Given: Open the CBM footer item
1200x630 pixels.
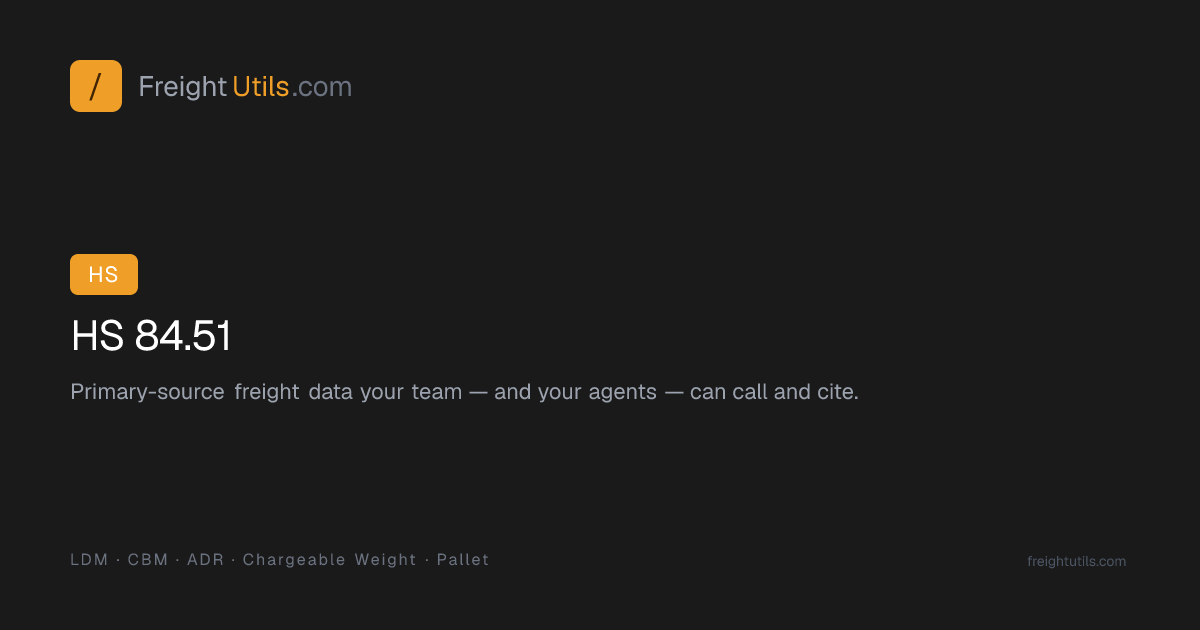Looking at the screenshot, I should point(148,560).
